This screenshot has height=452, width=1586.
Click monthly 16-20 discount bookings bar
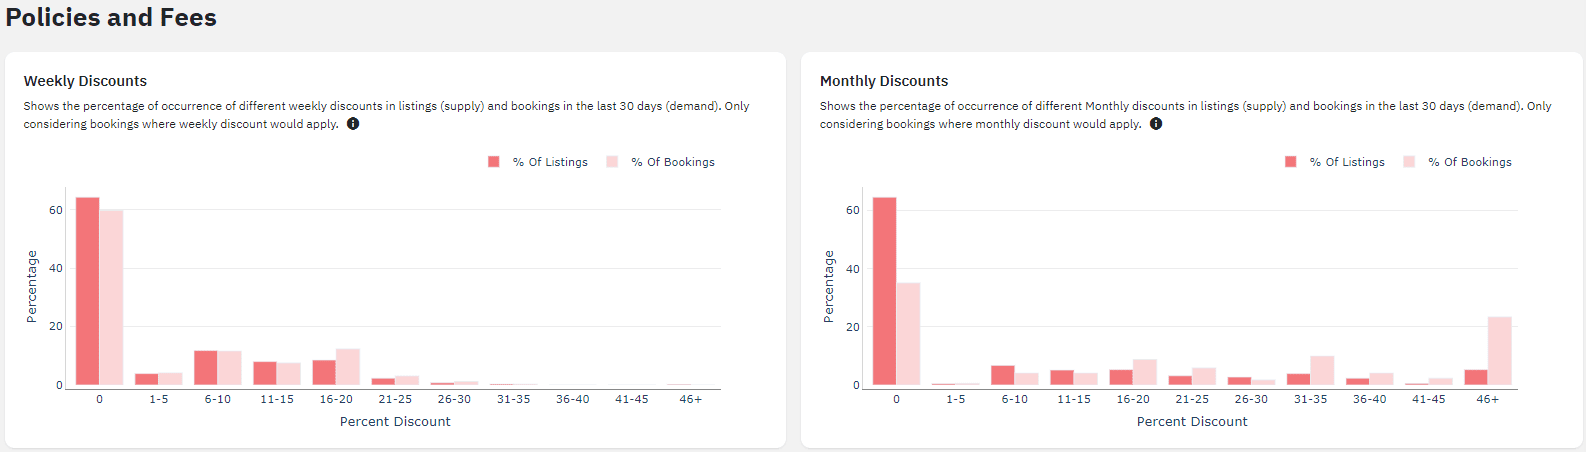pyautogui.click(x=1145, y=372)
